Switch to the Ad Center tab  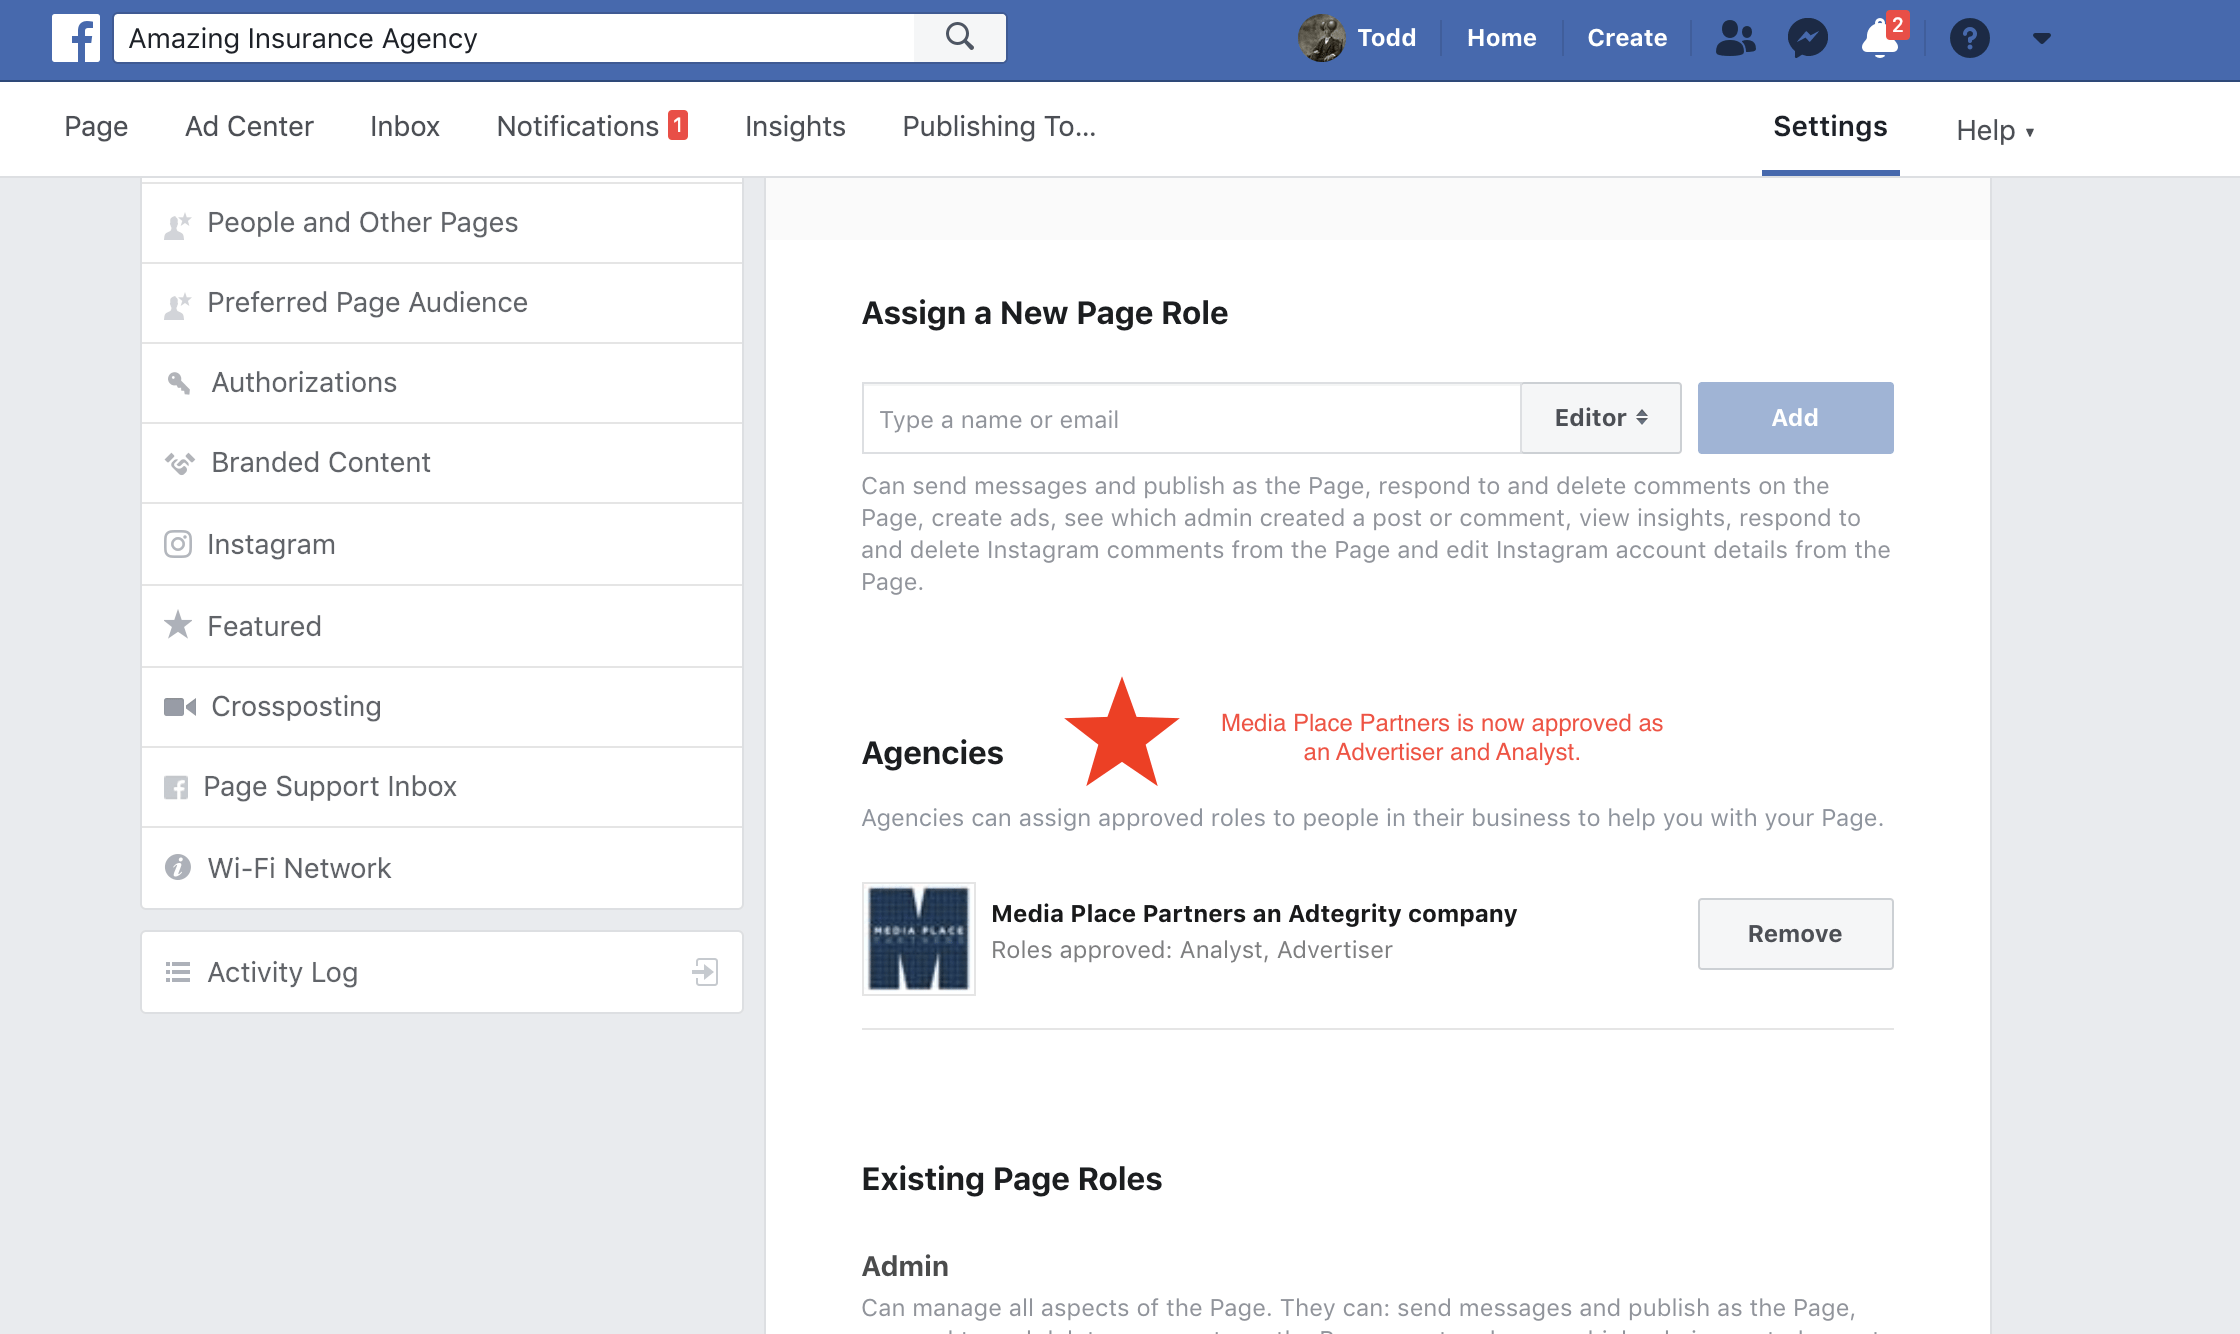point(249,127)
